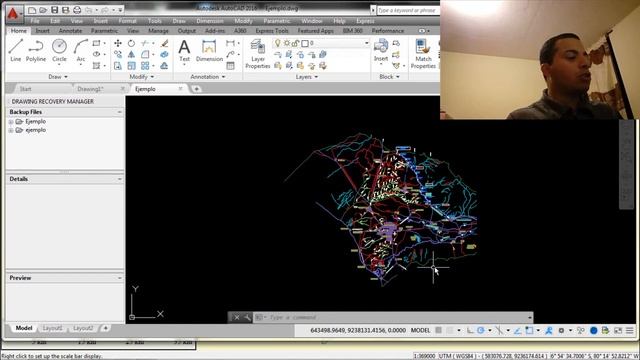Toggle layer on/off lightbulb in layer box
This screenshot has height=360, width=640.
[278, 43]
